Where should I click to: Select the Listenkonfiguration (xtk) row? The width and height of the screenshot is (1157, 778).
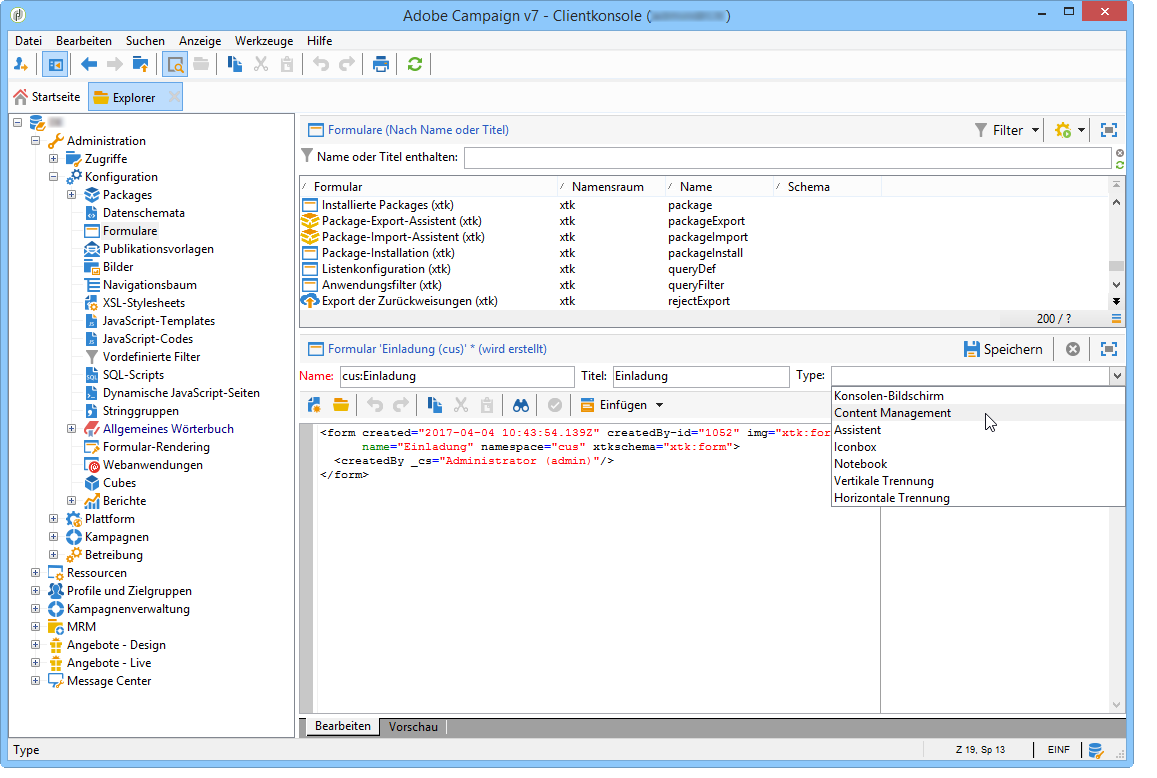coord(386,269)
